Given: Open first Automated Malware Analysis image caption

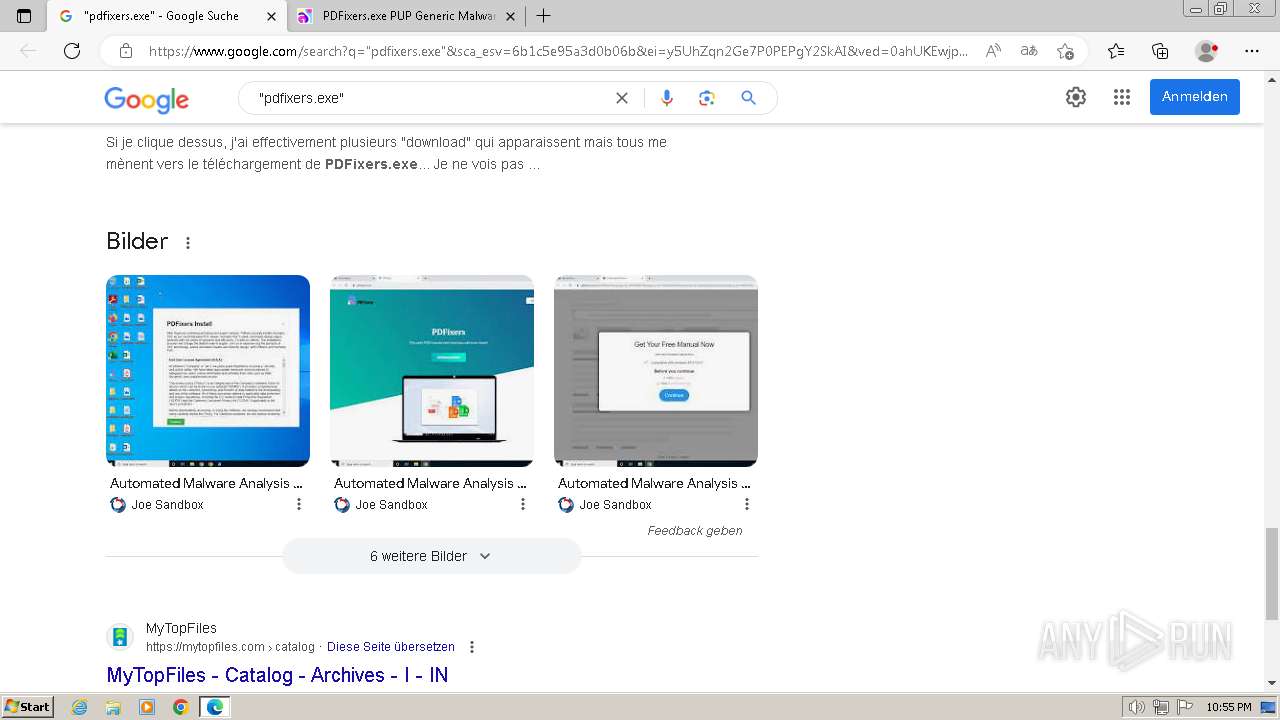Looking at the screenshot, I should point(206,483).
